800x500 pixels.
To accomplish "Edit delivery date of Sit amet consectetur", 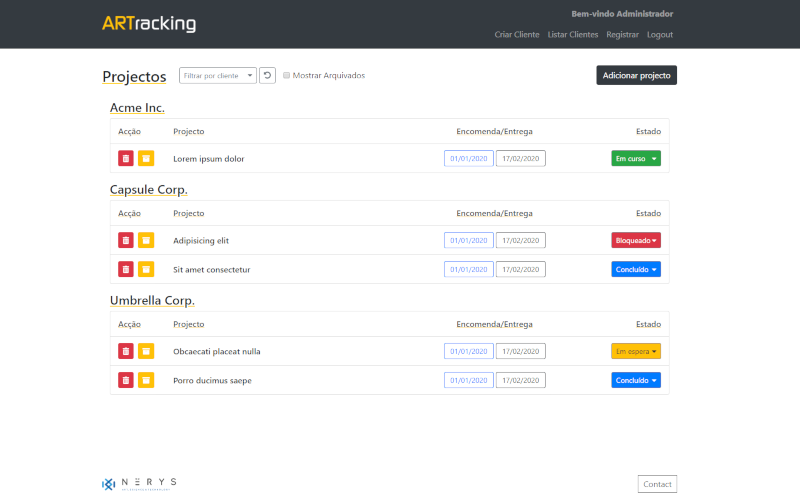I will [x=520, y=269].
